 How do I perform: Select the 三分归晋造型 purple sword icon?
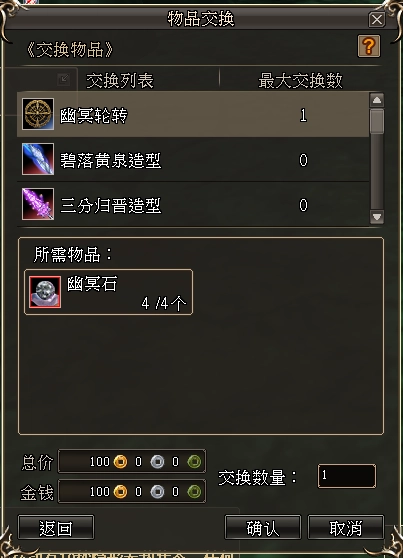38,204
